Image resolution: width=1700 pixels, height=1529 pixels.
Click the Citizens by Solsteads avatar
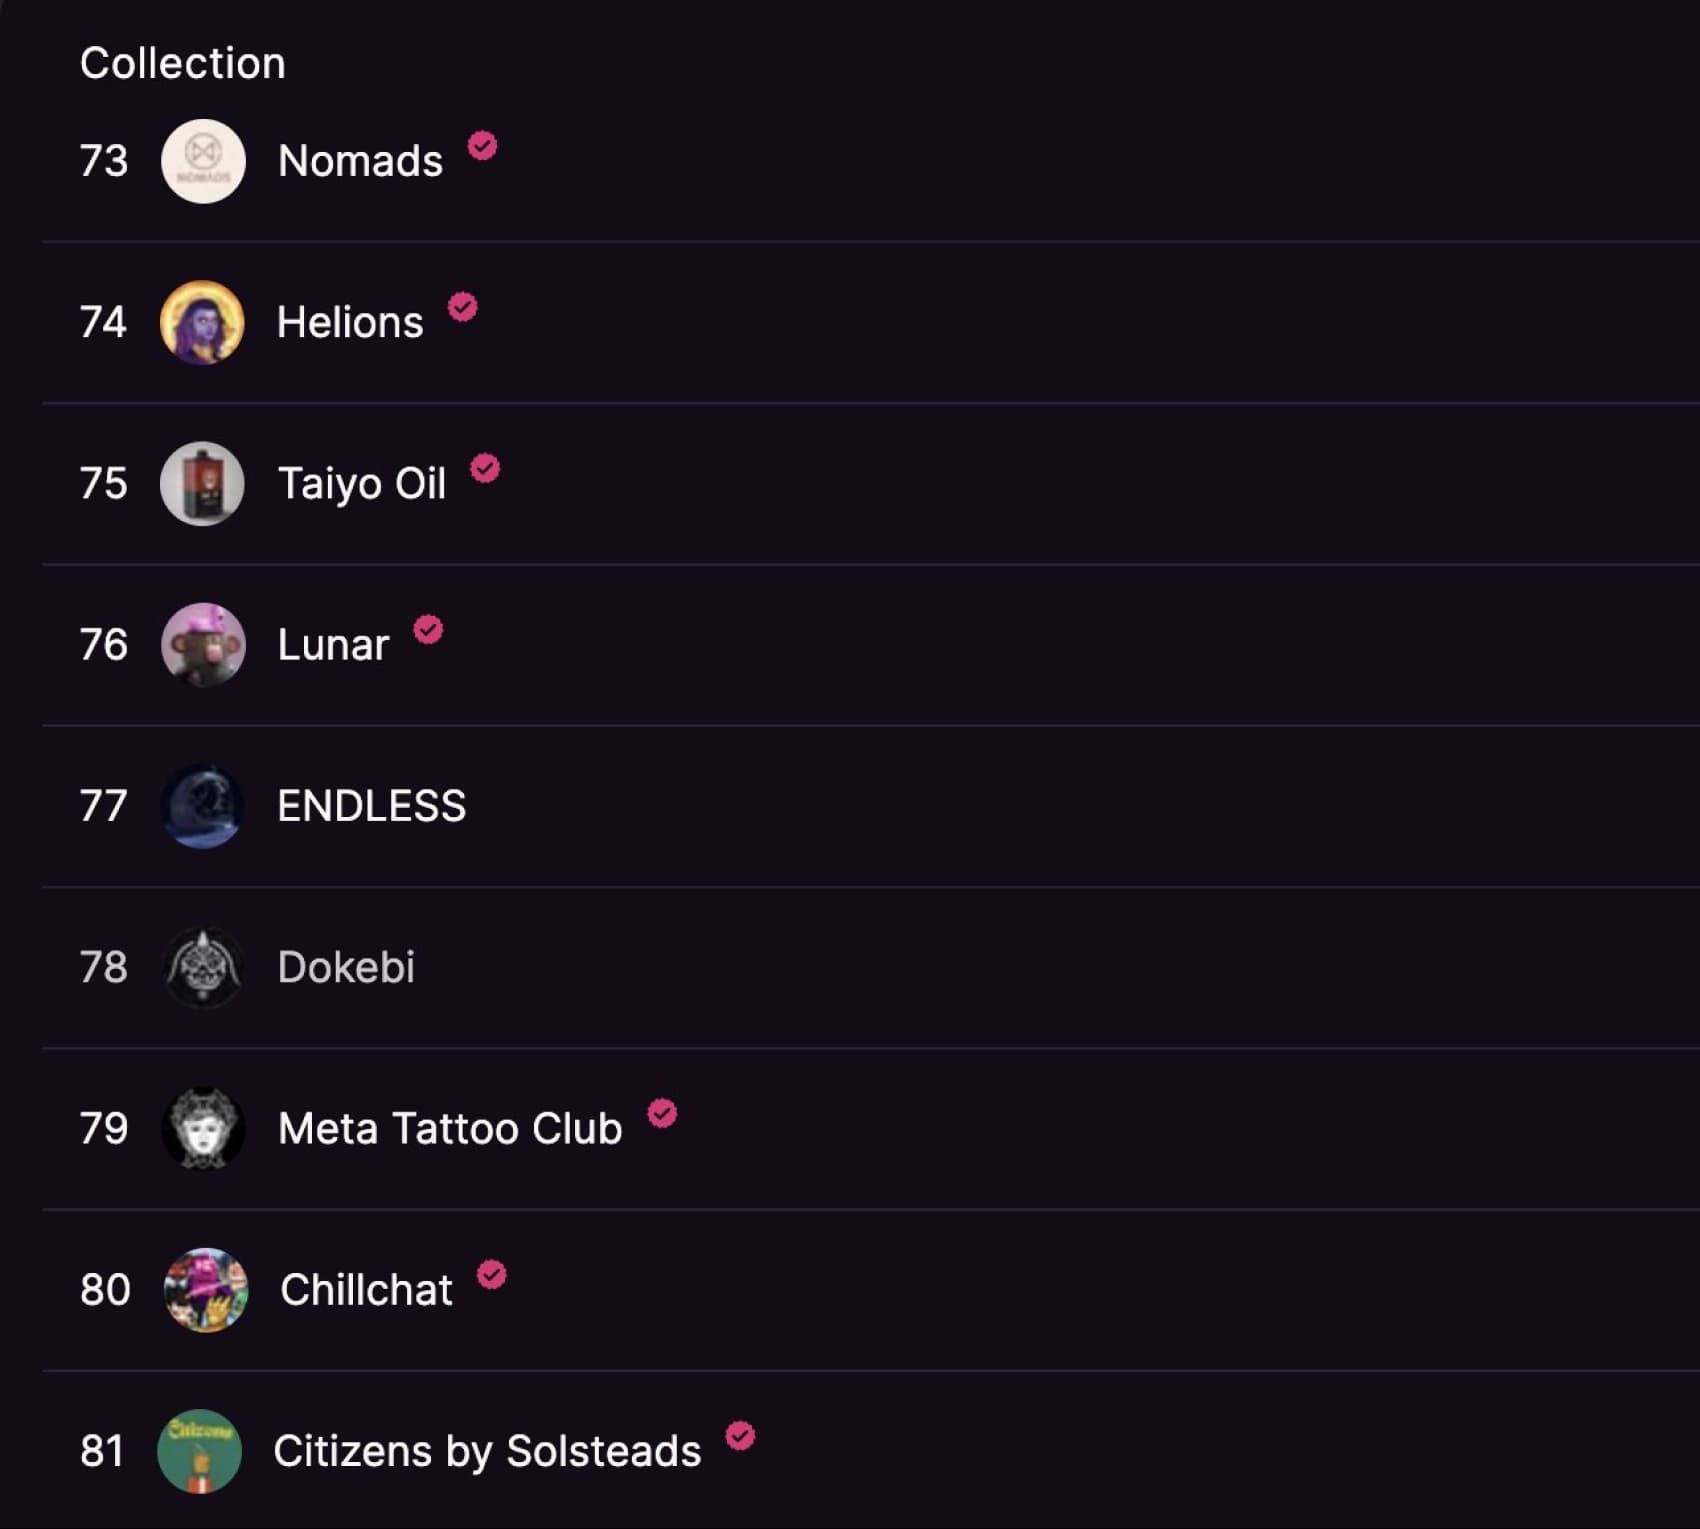[x=200, y=1451]
